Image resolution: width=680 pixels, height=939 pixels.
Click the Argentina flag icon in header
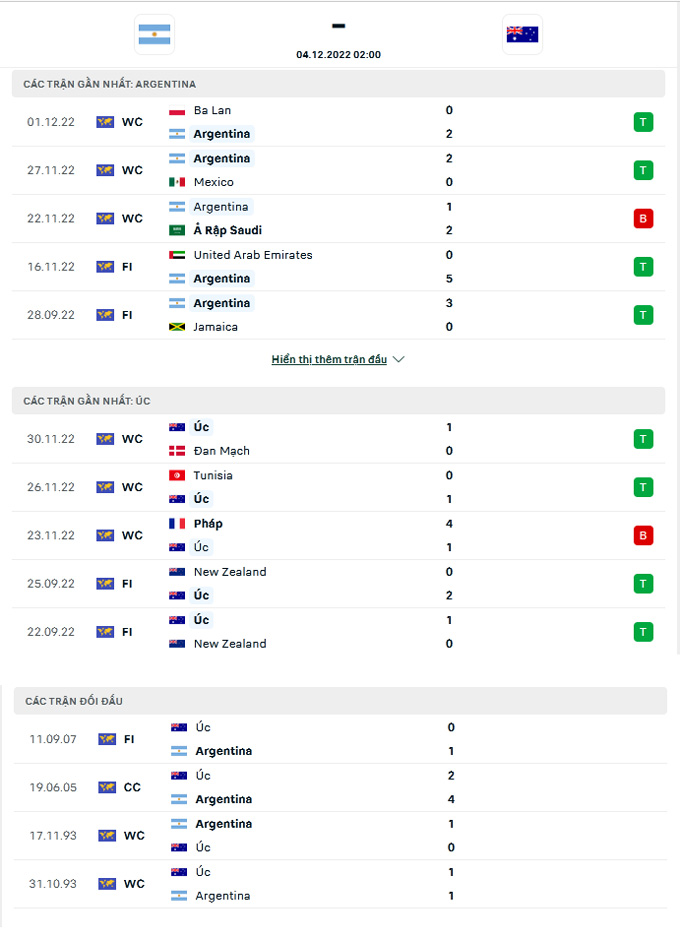(x=154, y=34)
